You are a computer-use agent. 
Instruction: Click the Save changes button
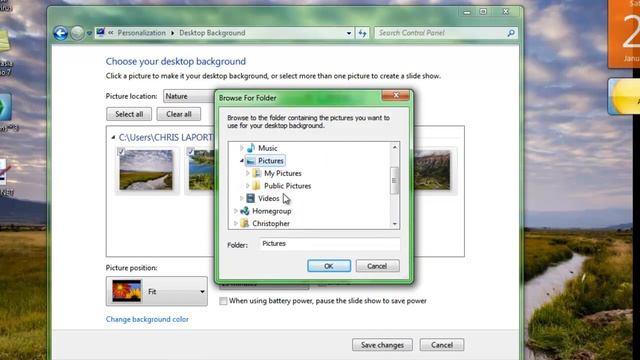382,345
